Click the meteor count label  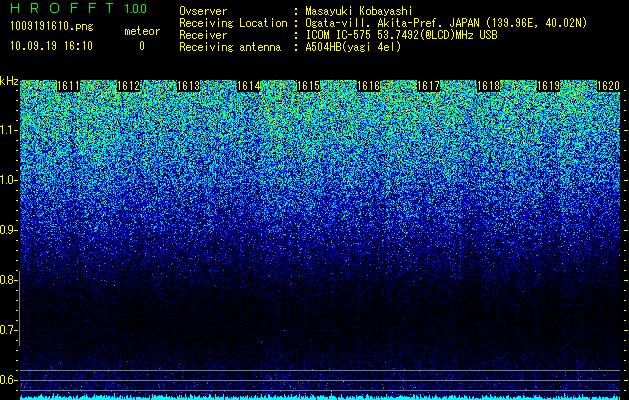(x=142, y=31)
